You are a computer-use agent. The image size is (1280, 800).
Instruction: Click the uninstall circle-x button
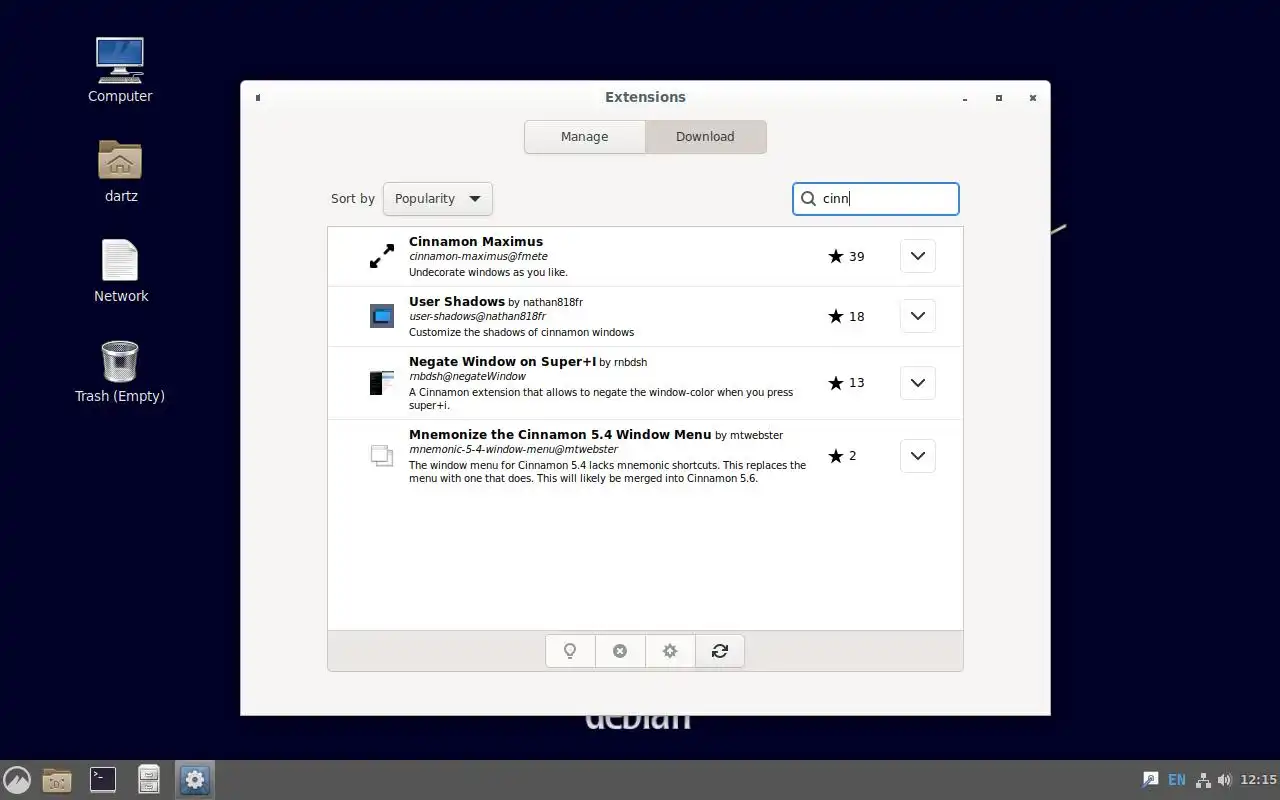(620, 651)
